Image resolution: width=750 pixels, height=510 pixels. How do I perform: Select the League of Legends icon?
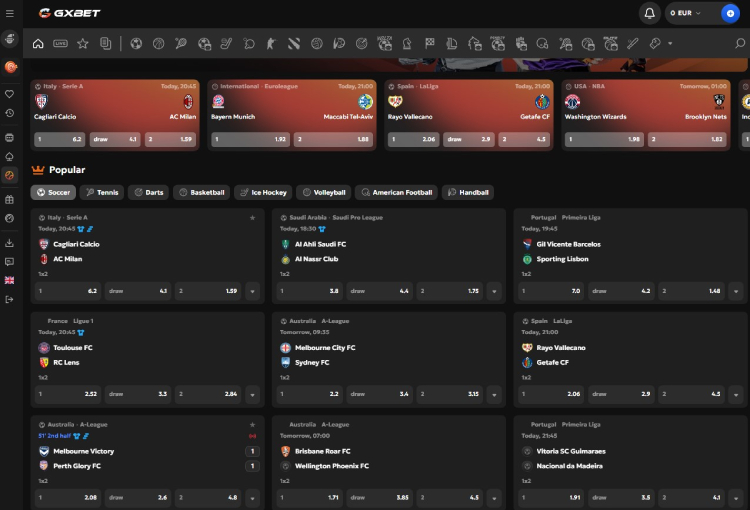click(x=452, y=44)
